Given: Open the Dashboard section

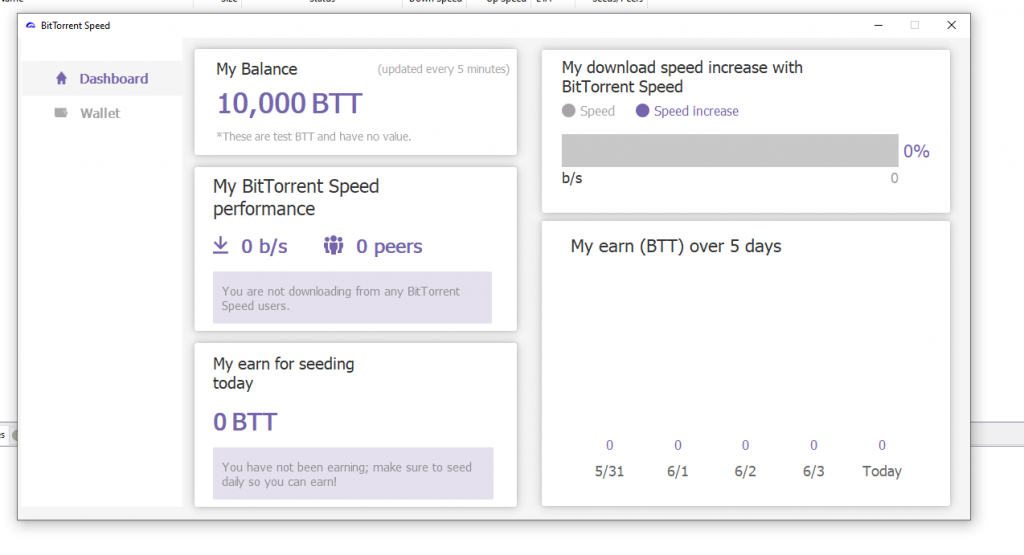Looking at the screenshot, I should point(102,78).
